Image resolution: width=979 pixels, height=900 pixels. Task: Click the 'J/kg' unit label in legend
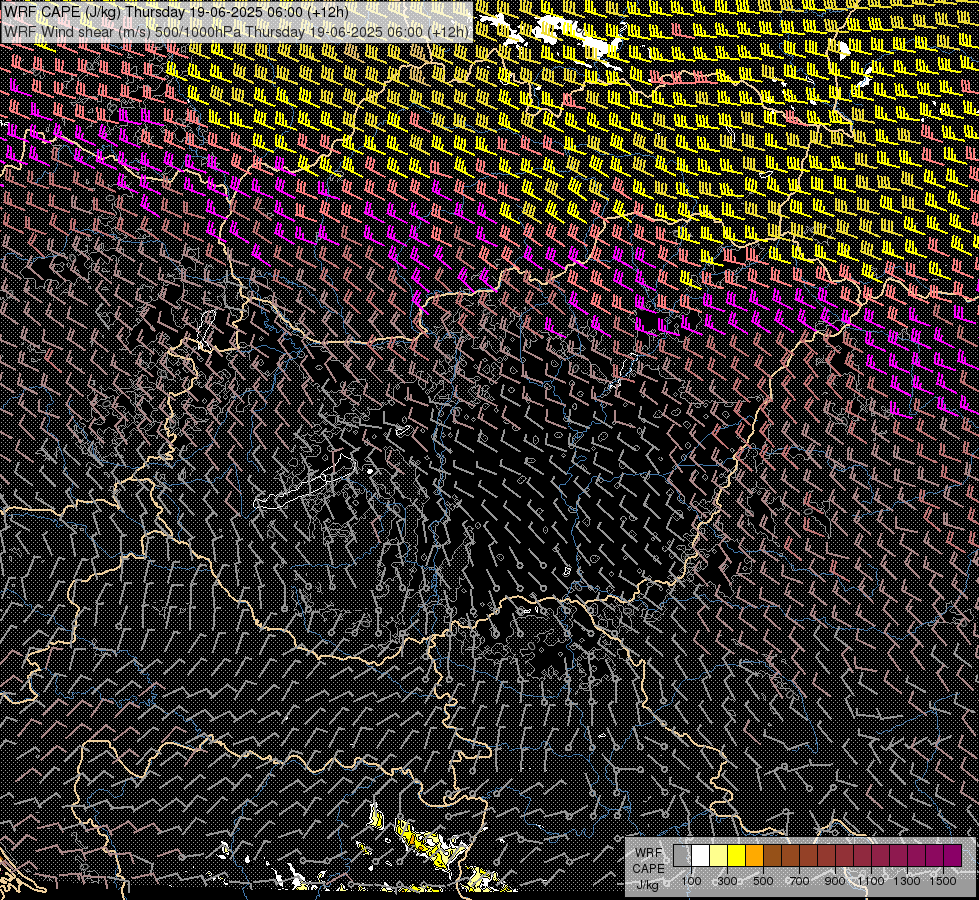coord(647,885)
